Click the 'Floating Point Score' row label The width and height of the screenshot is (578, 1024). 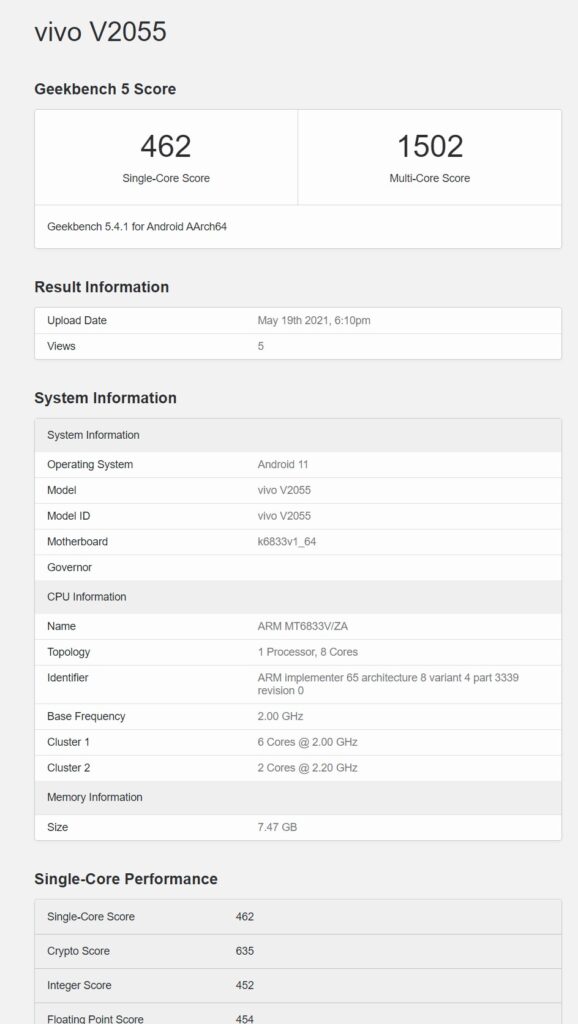(x=95, y=1019)
